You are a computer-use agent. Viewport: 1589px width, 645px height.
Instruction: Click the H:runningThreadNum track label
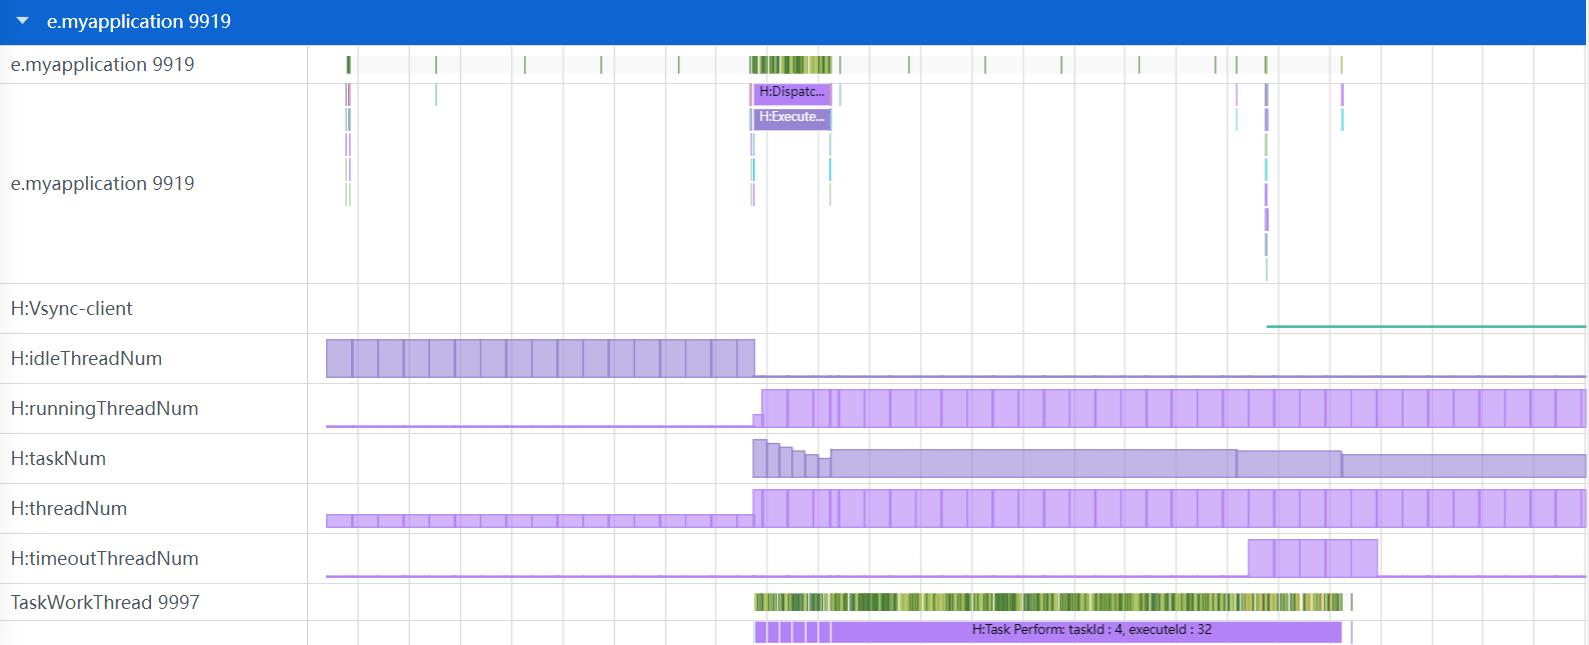point(104,408)
